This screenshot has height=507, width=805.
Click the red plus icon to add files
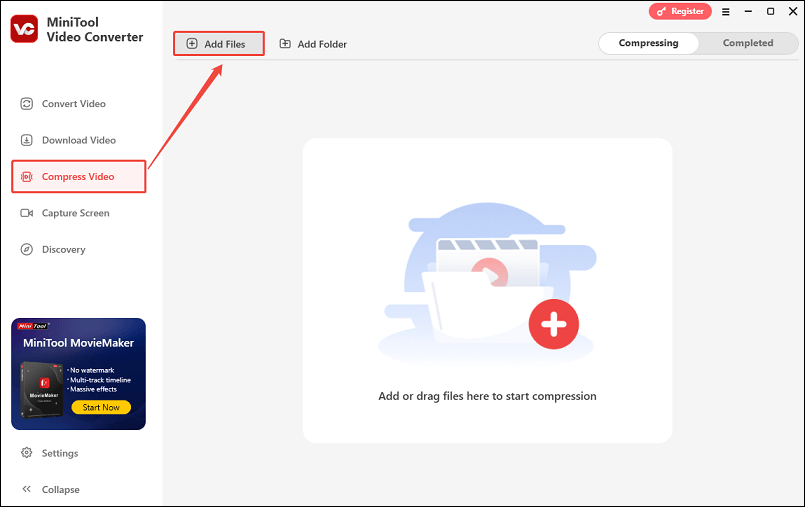tap(554, 324)
